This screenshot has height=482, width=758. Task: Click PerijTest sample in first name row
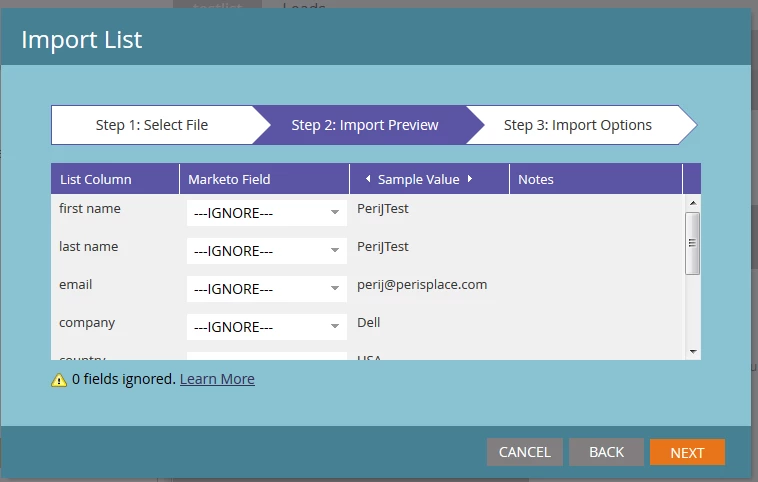pyautogui.click(x=383, y=209)
